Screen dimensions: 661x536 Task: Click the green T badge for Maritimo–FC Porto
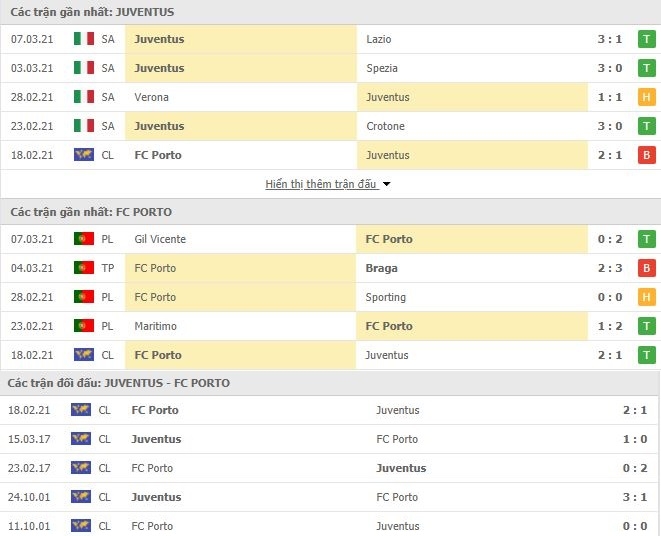(x=646, y=326)
